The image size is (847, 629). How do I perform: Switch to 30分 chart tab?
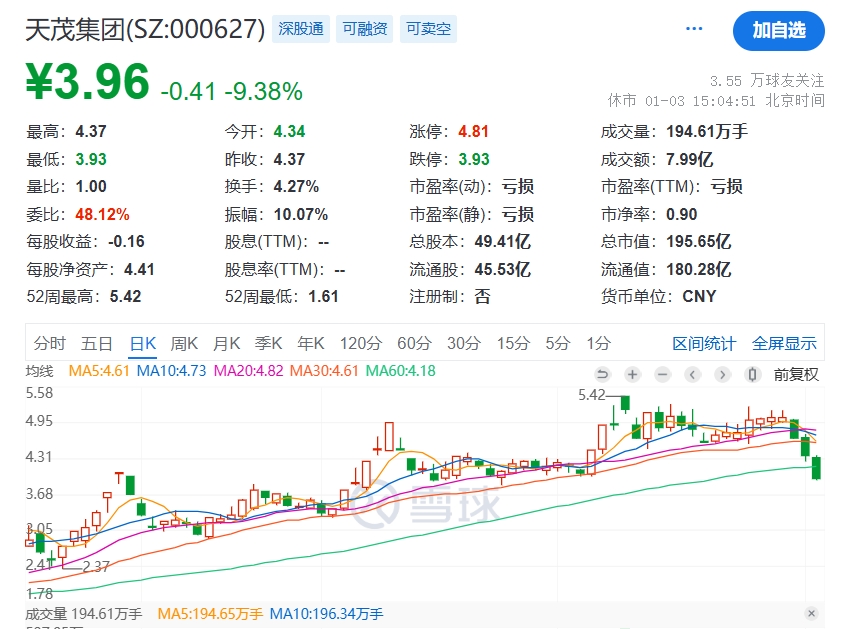click(464, 343)
